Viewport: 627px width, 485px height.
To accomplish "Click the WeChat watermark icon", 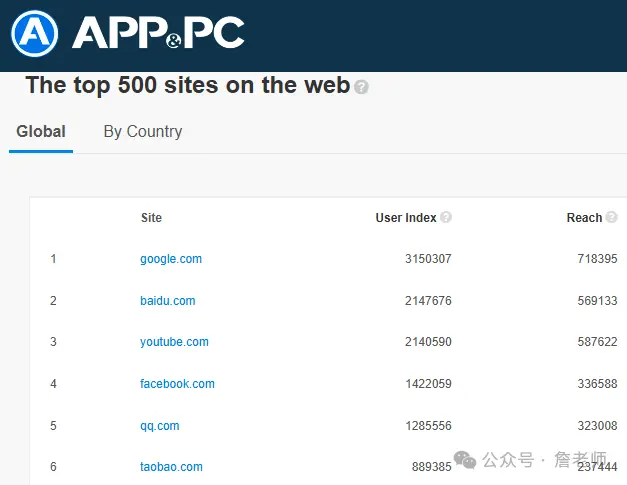I will tap(465, 459).
